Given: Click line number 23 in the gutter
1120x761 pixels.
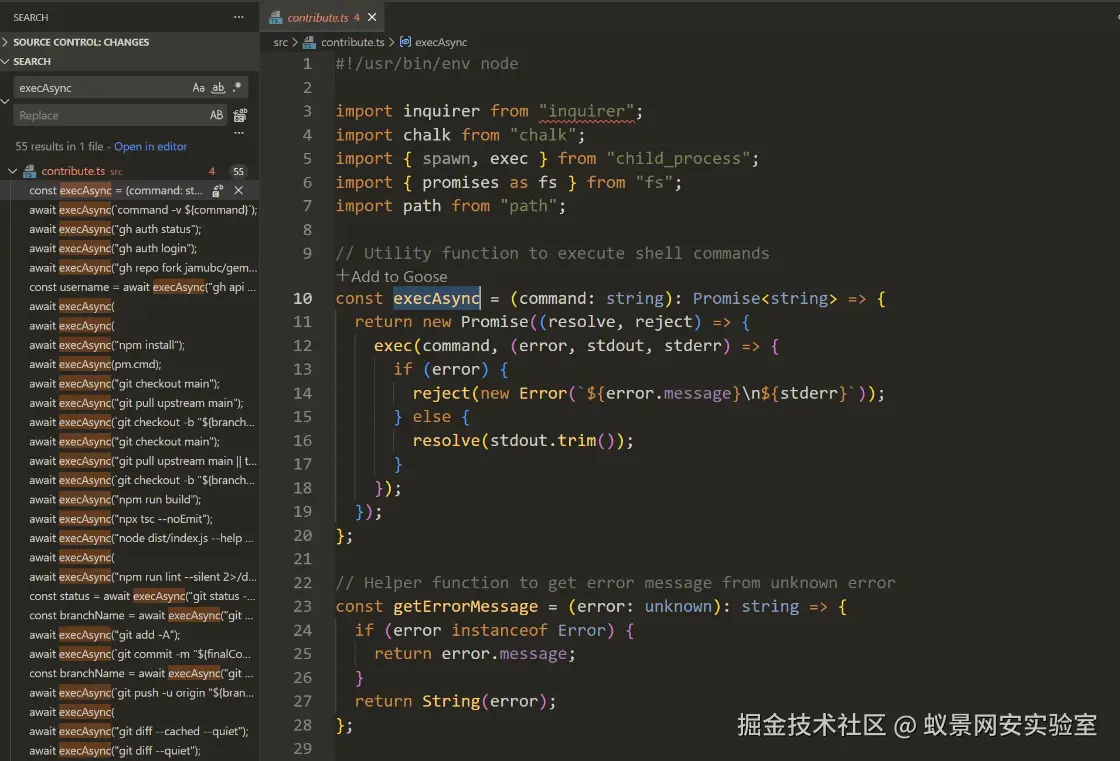Looking at the screenshot, I should (303, 607).
